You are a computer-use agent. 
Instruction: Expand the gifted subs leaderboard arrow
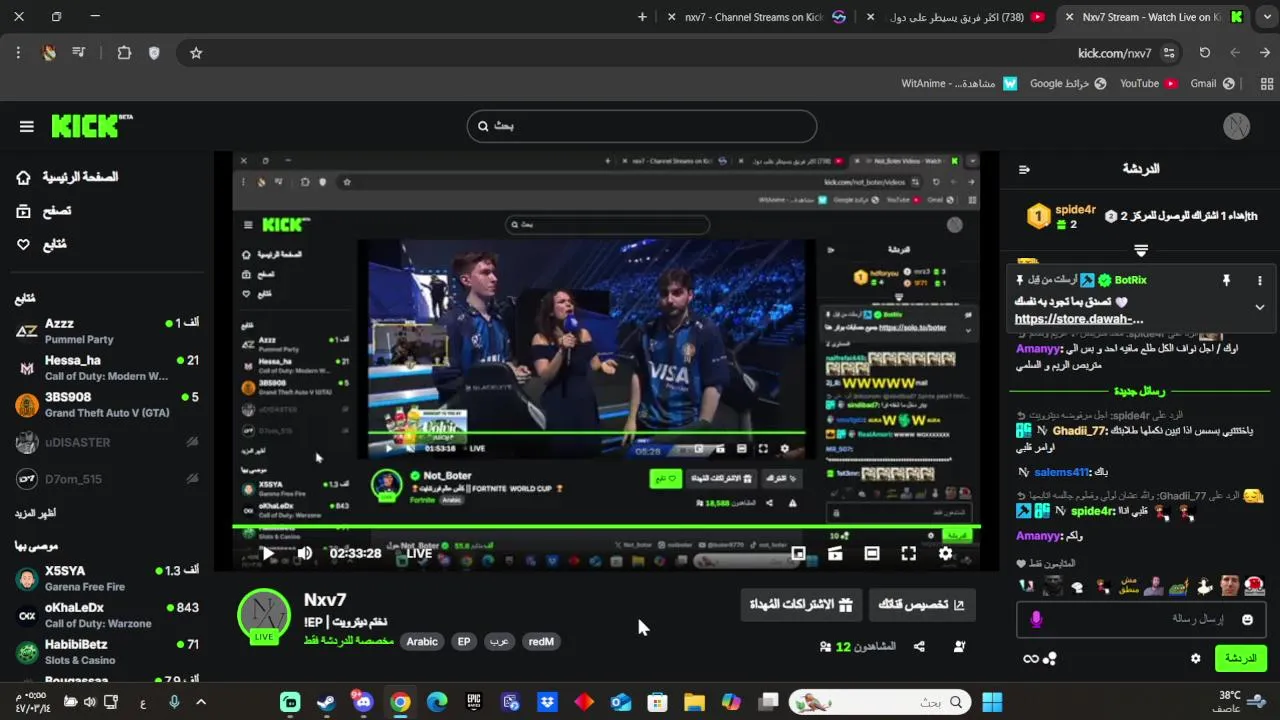1141,250
